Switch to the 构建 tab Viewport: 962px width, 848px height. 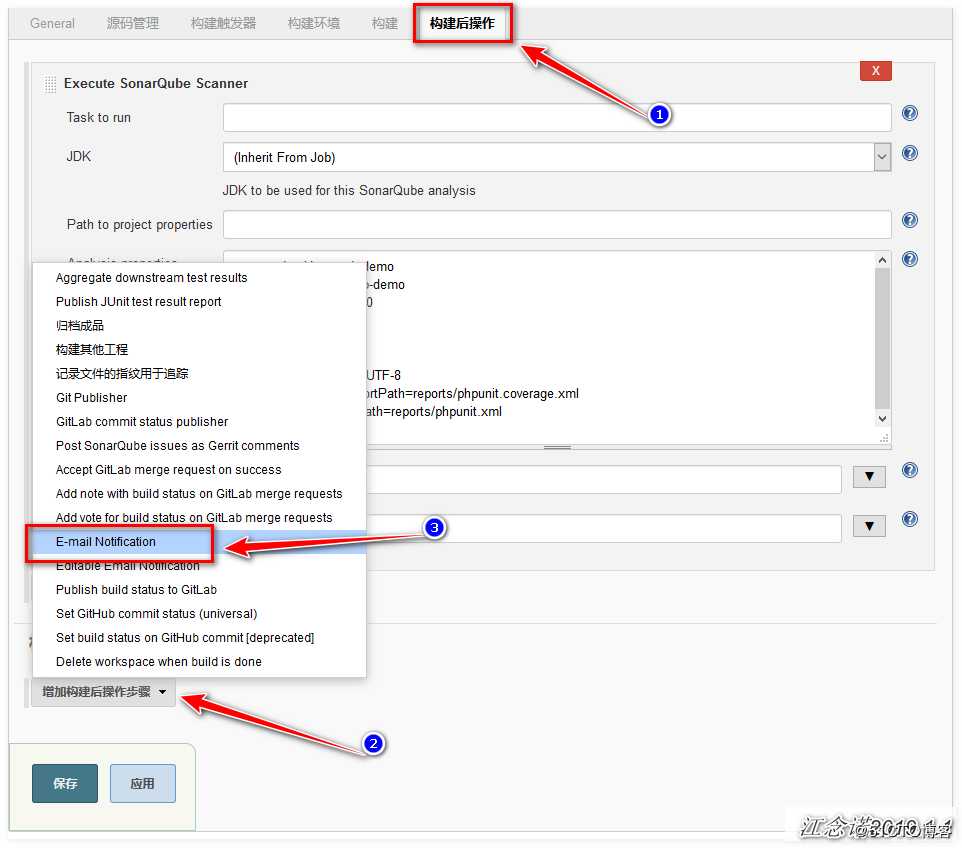[385, 23]
